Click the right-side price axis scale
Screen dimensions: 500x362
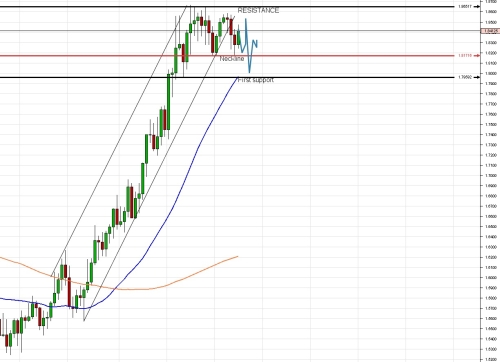pos(490,181)
